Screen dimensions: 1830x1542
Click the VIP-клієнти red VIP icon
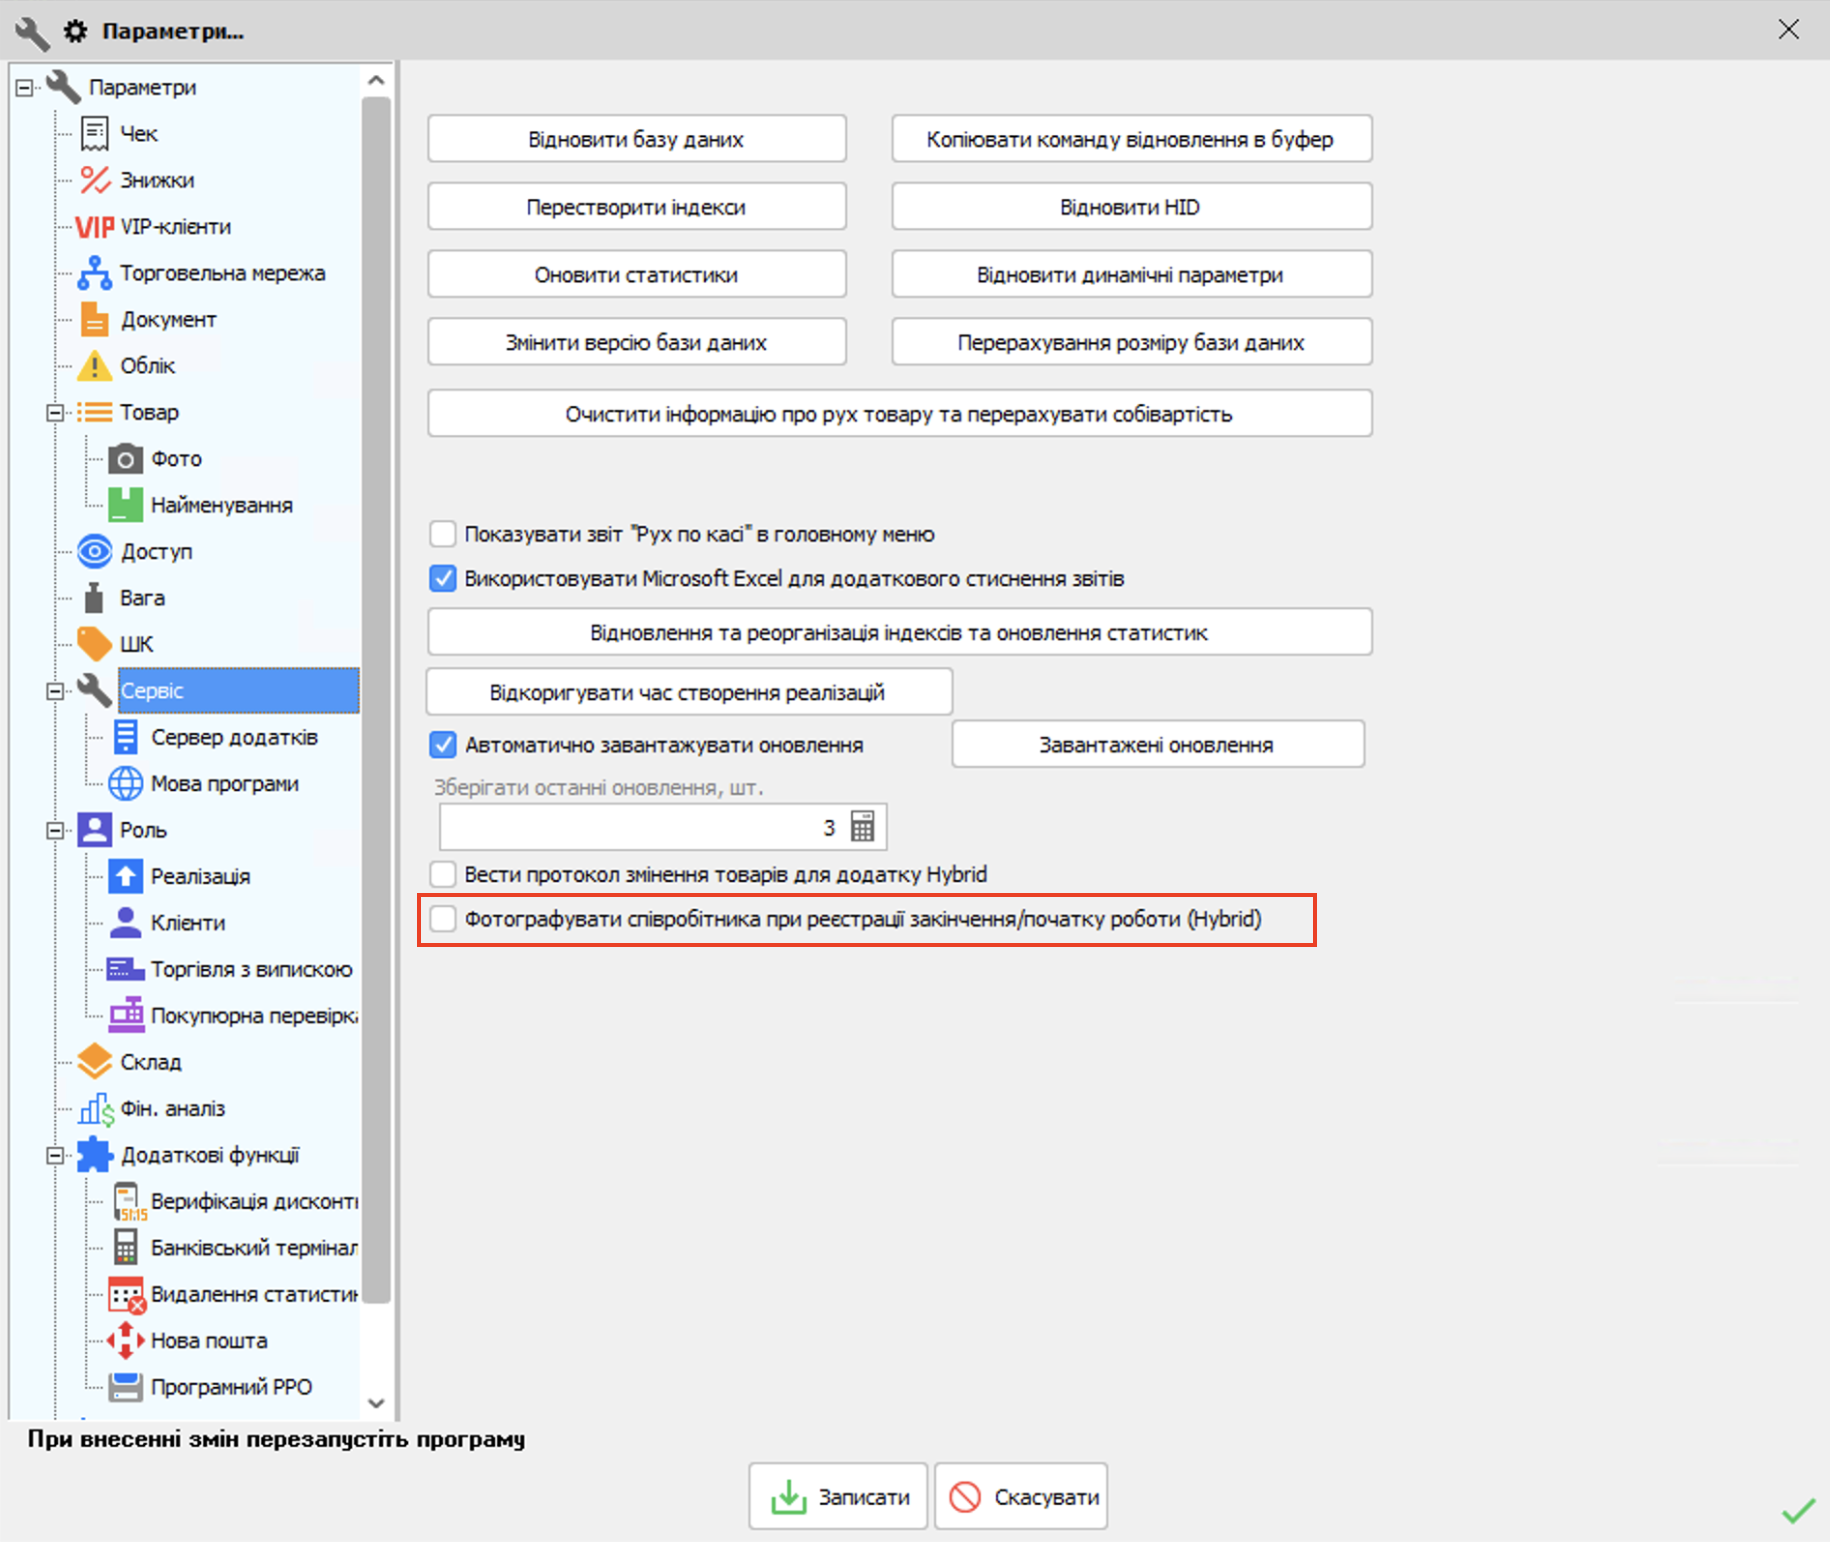(x=95, y=227)
